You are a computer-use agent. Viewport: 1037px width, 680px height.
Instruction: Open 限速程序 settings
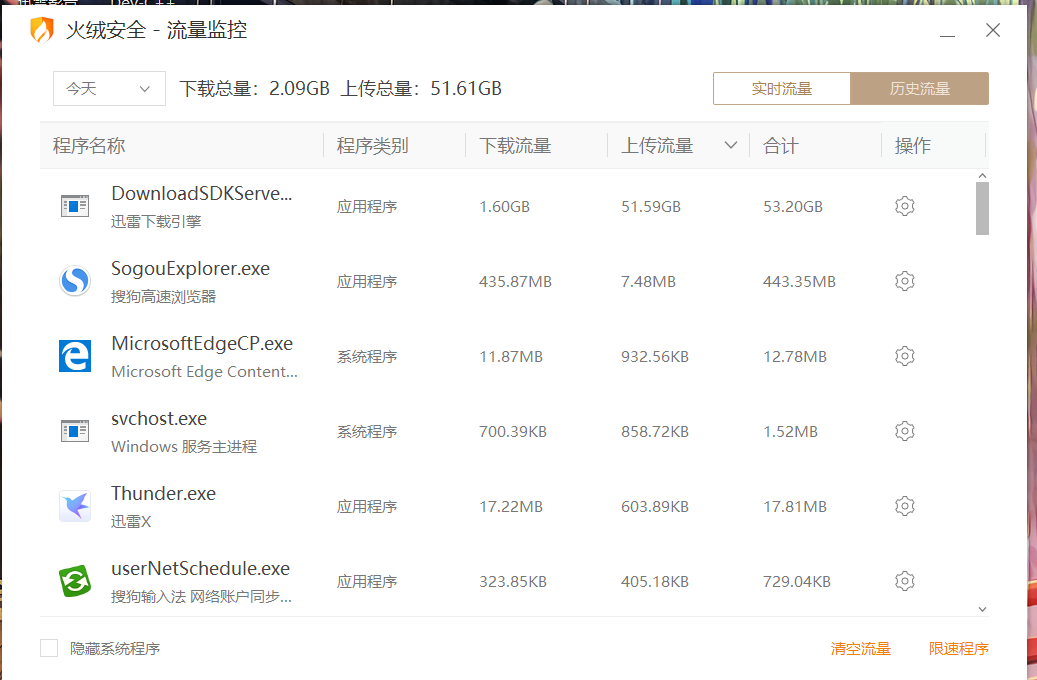point(956,648)
